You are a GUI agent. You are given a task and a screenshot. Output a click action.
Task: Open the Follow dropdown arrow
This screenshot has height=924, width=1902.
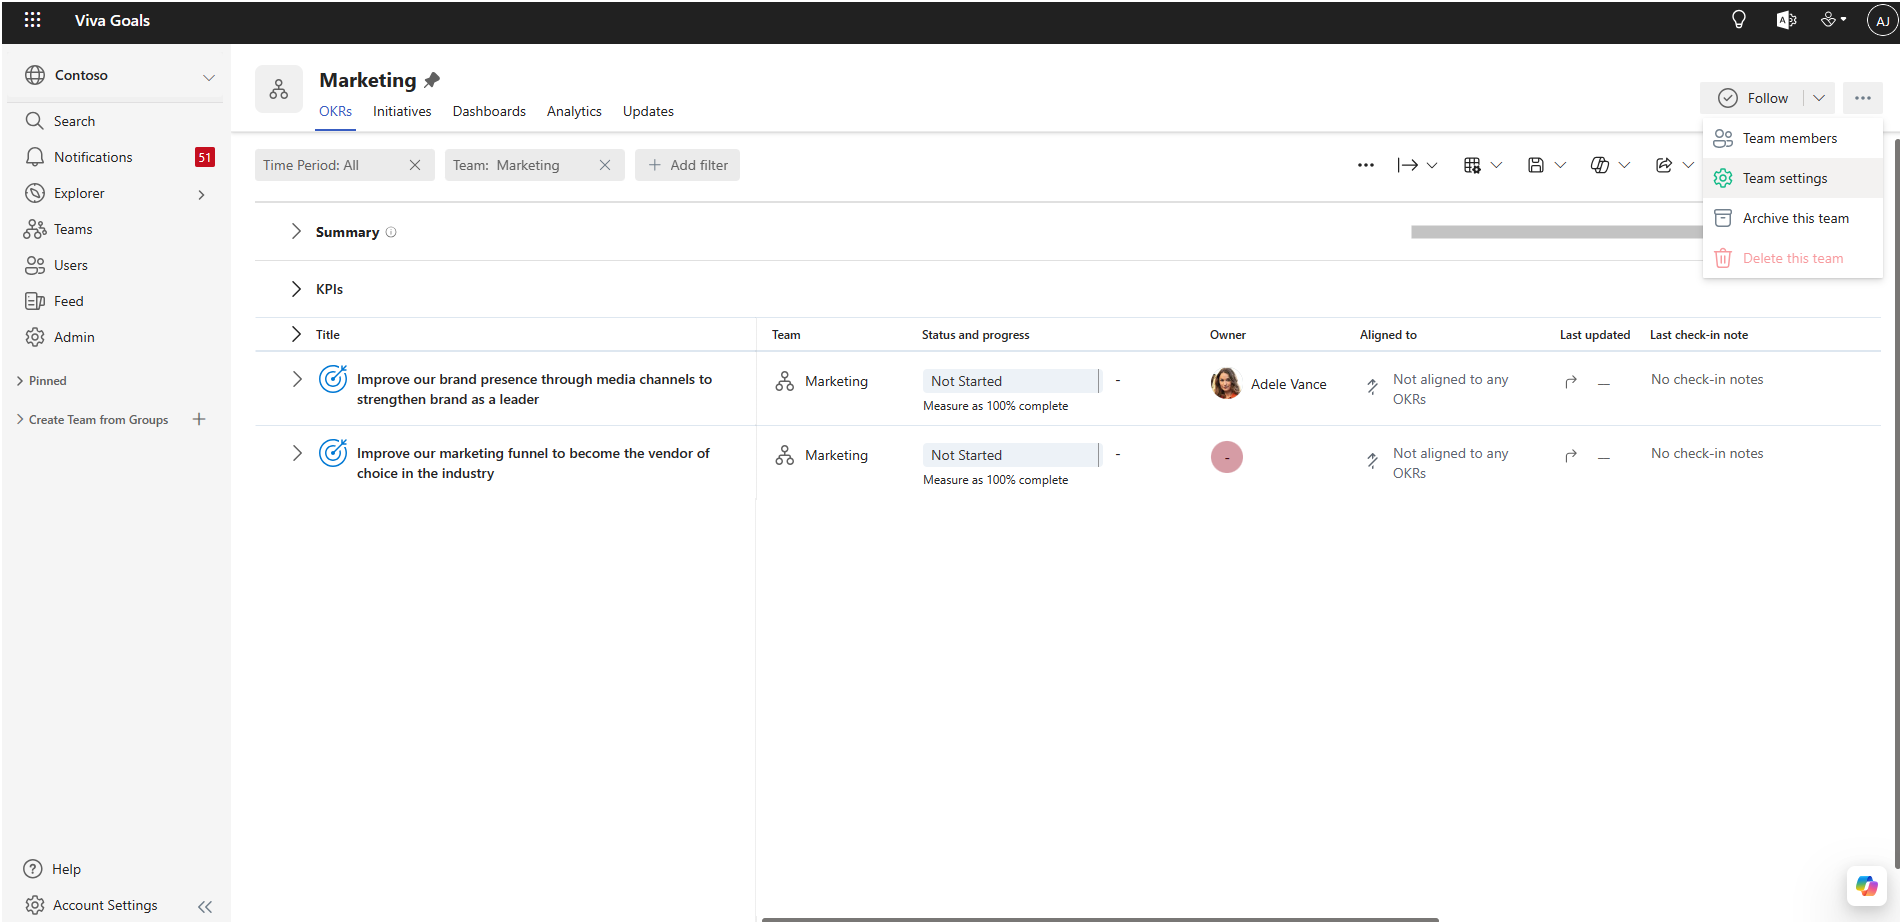click(x=1819, y=98)
